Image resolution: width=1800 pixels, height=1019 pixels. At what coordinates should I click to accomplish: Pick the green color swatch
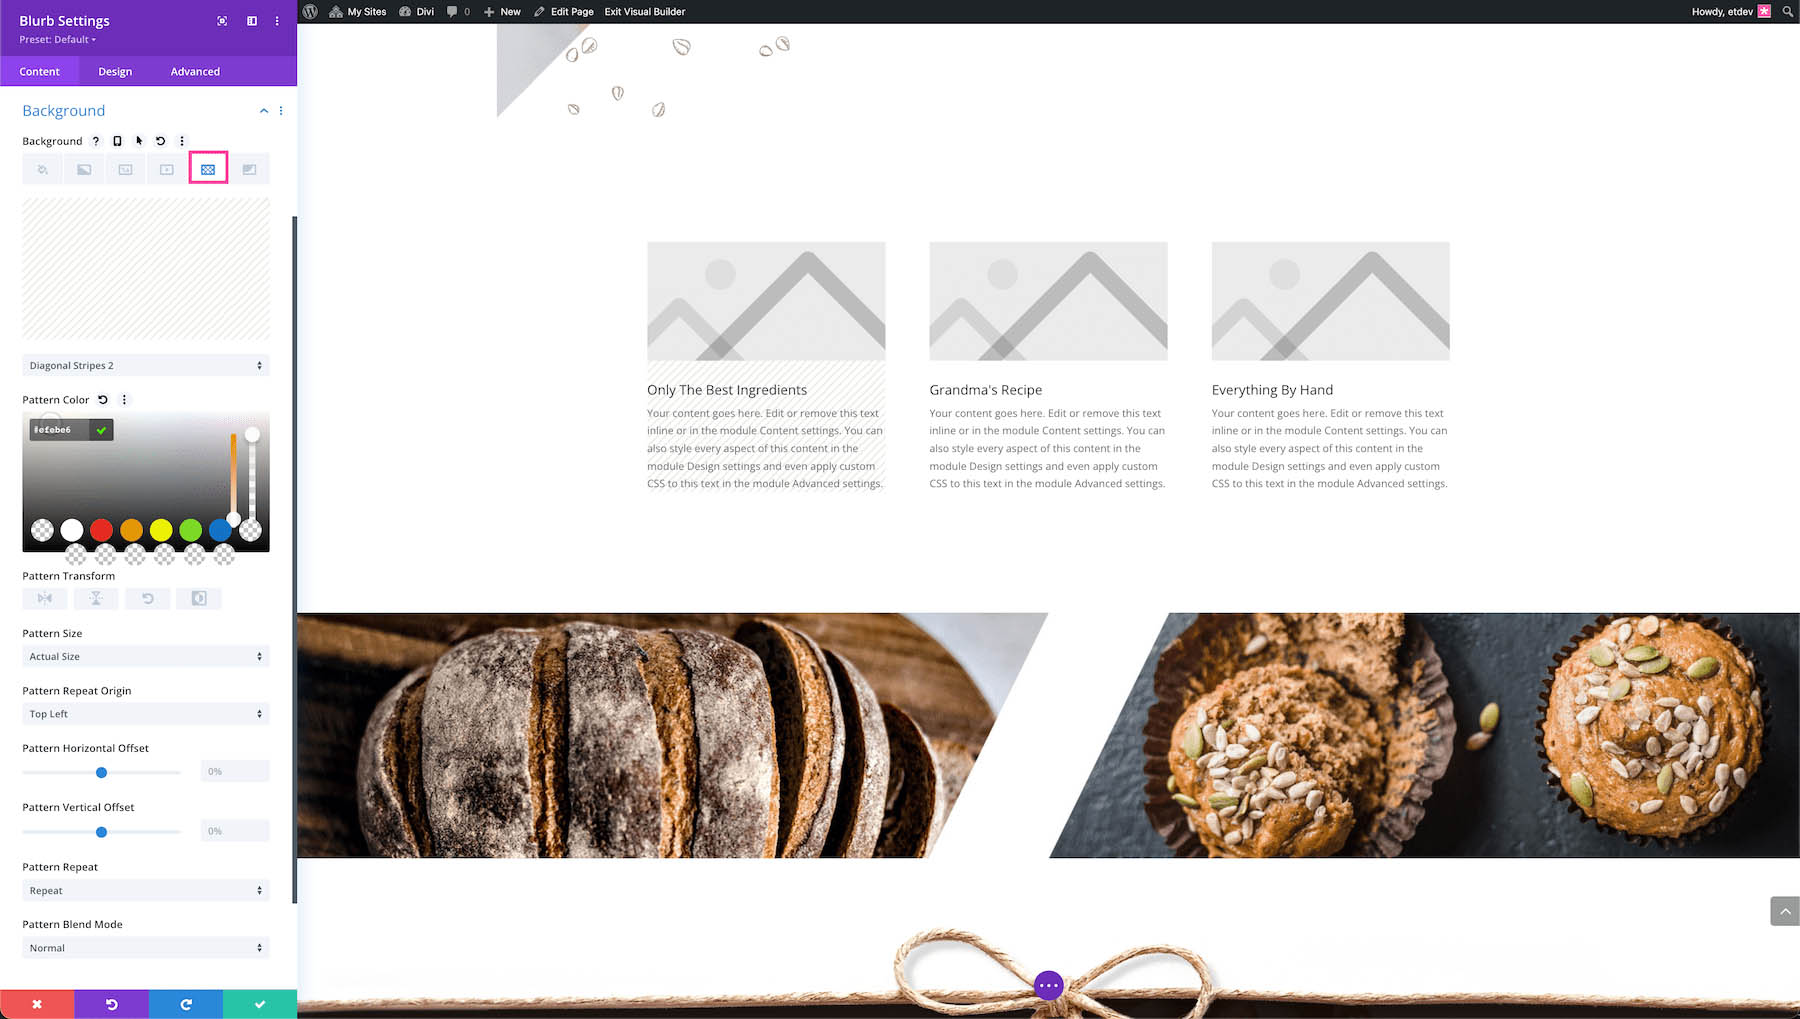click(x=191, y=530)
